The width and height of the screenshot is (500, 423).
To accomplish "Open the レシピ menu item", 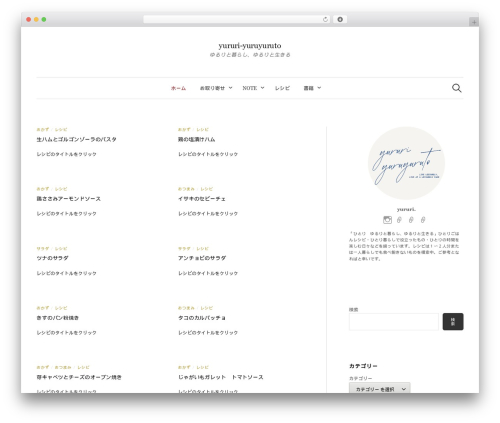I will pyautogui.click(x=282, y=88).
